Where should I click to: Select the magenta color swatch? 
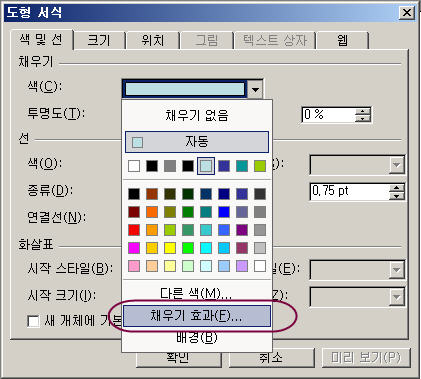(x=134, y=248)
